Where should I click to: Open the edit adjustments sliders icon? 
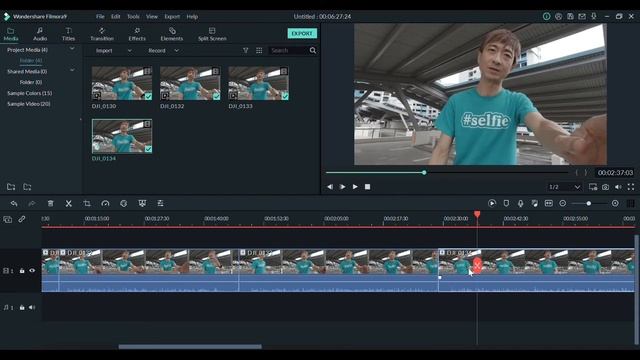tap(160, 203)
